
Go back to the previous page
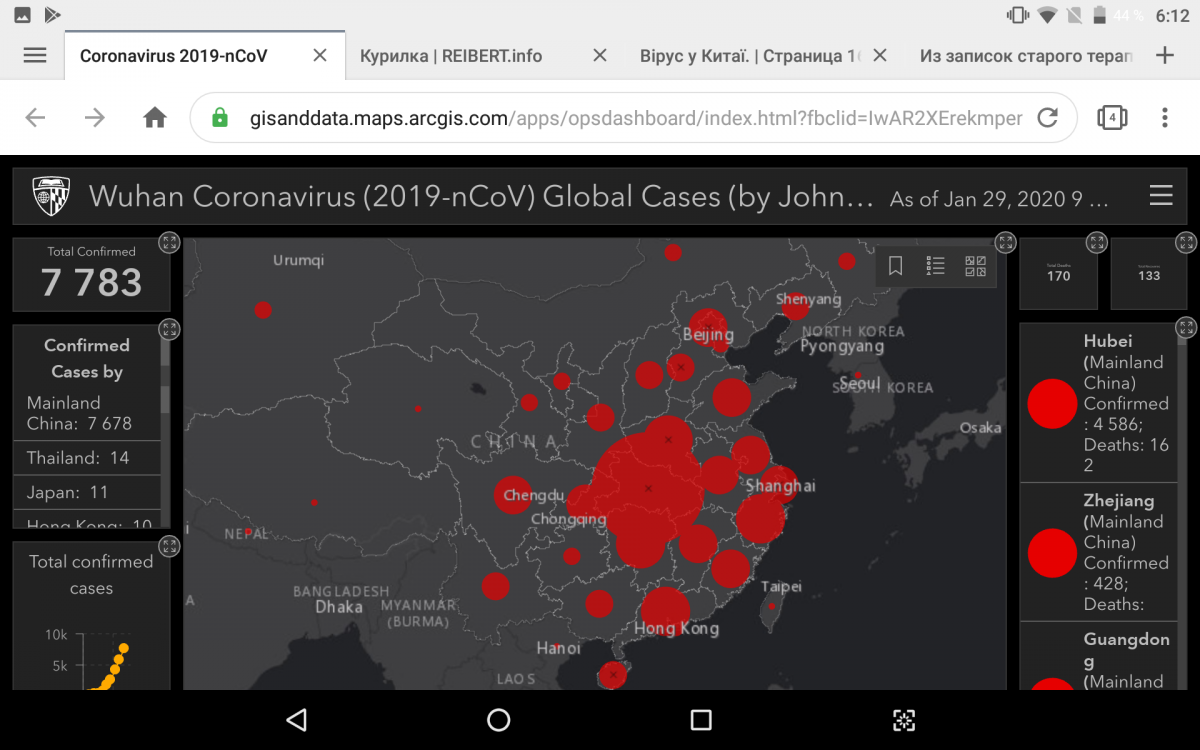[35, 118]
